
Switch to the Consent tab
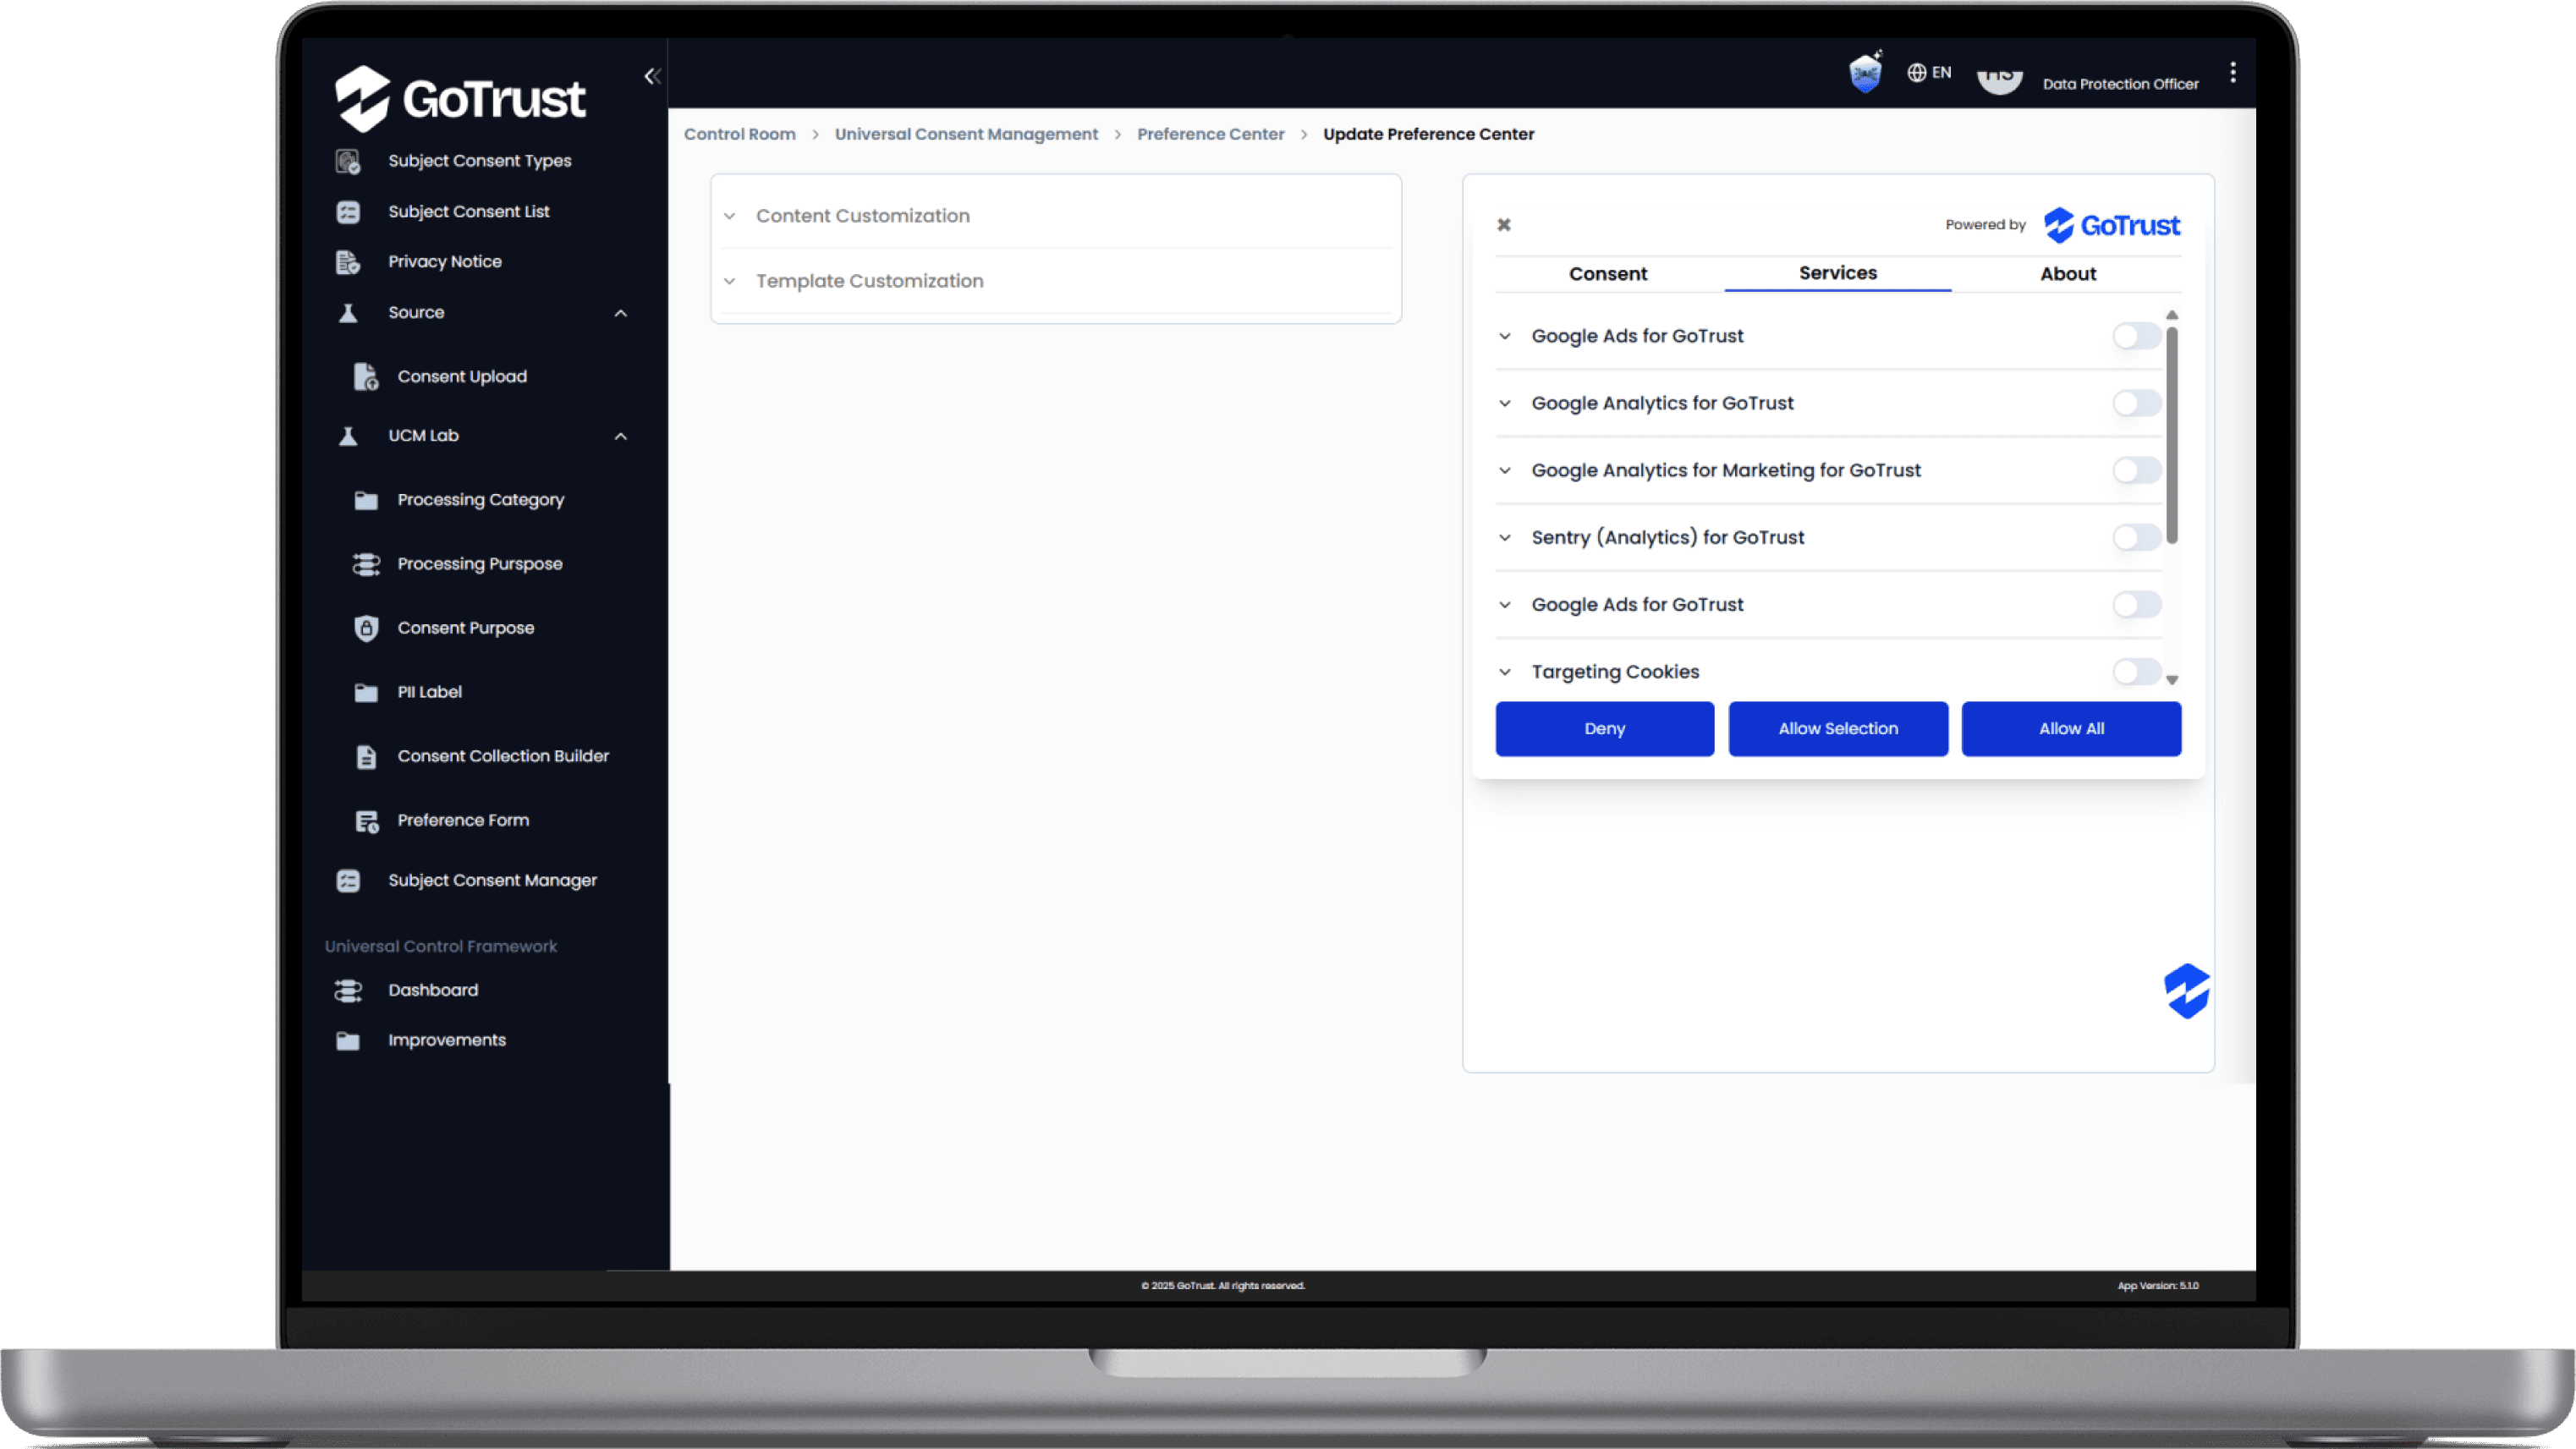[x=1607, y=274]
